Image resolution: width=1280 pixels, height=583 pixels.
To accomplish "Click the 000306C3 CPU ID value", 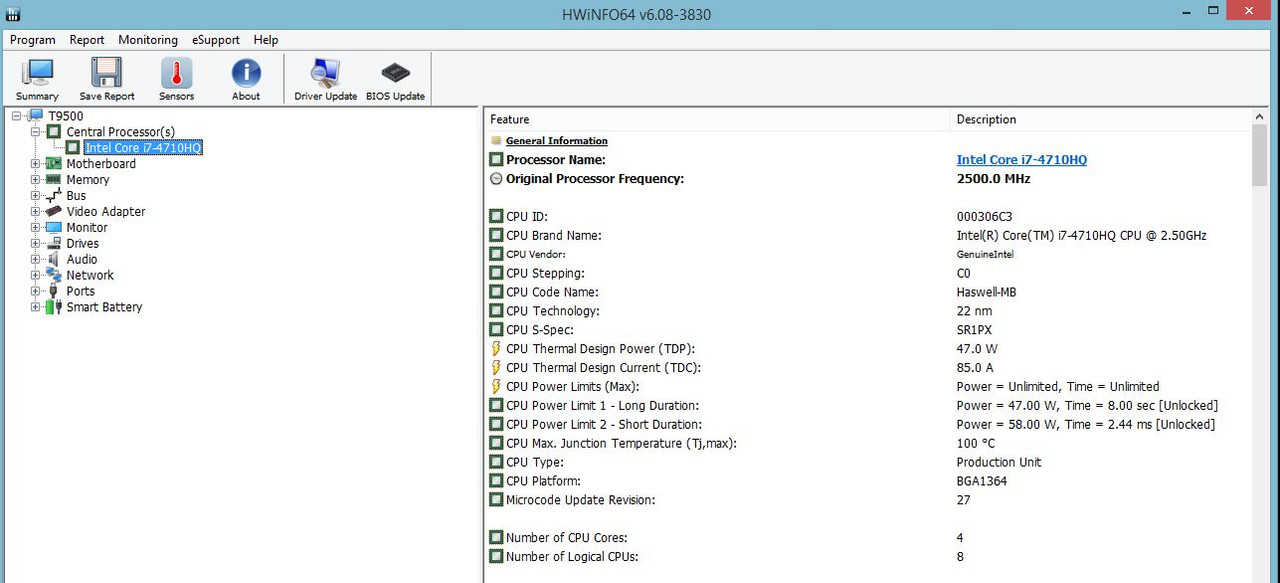I will tap(985, 217).
